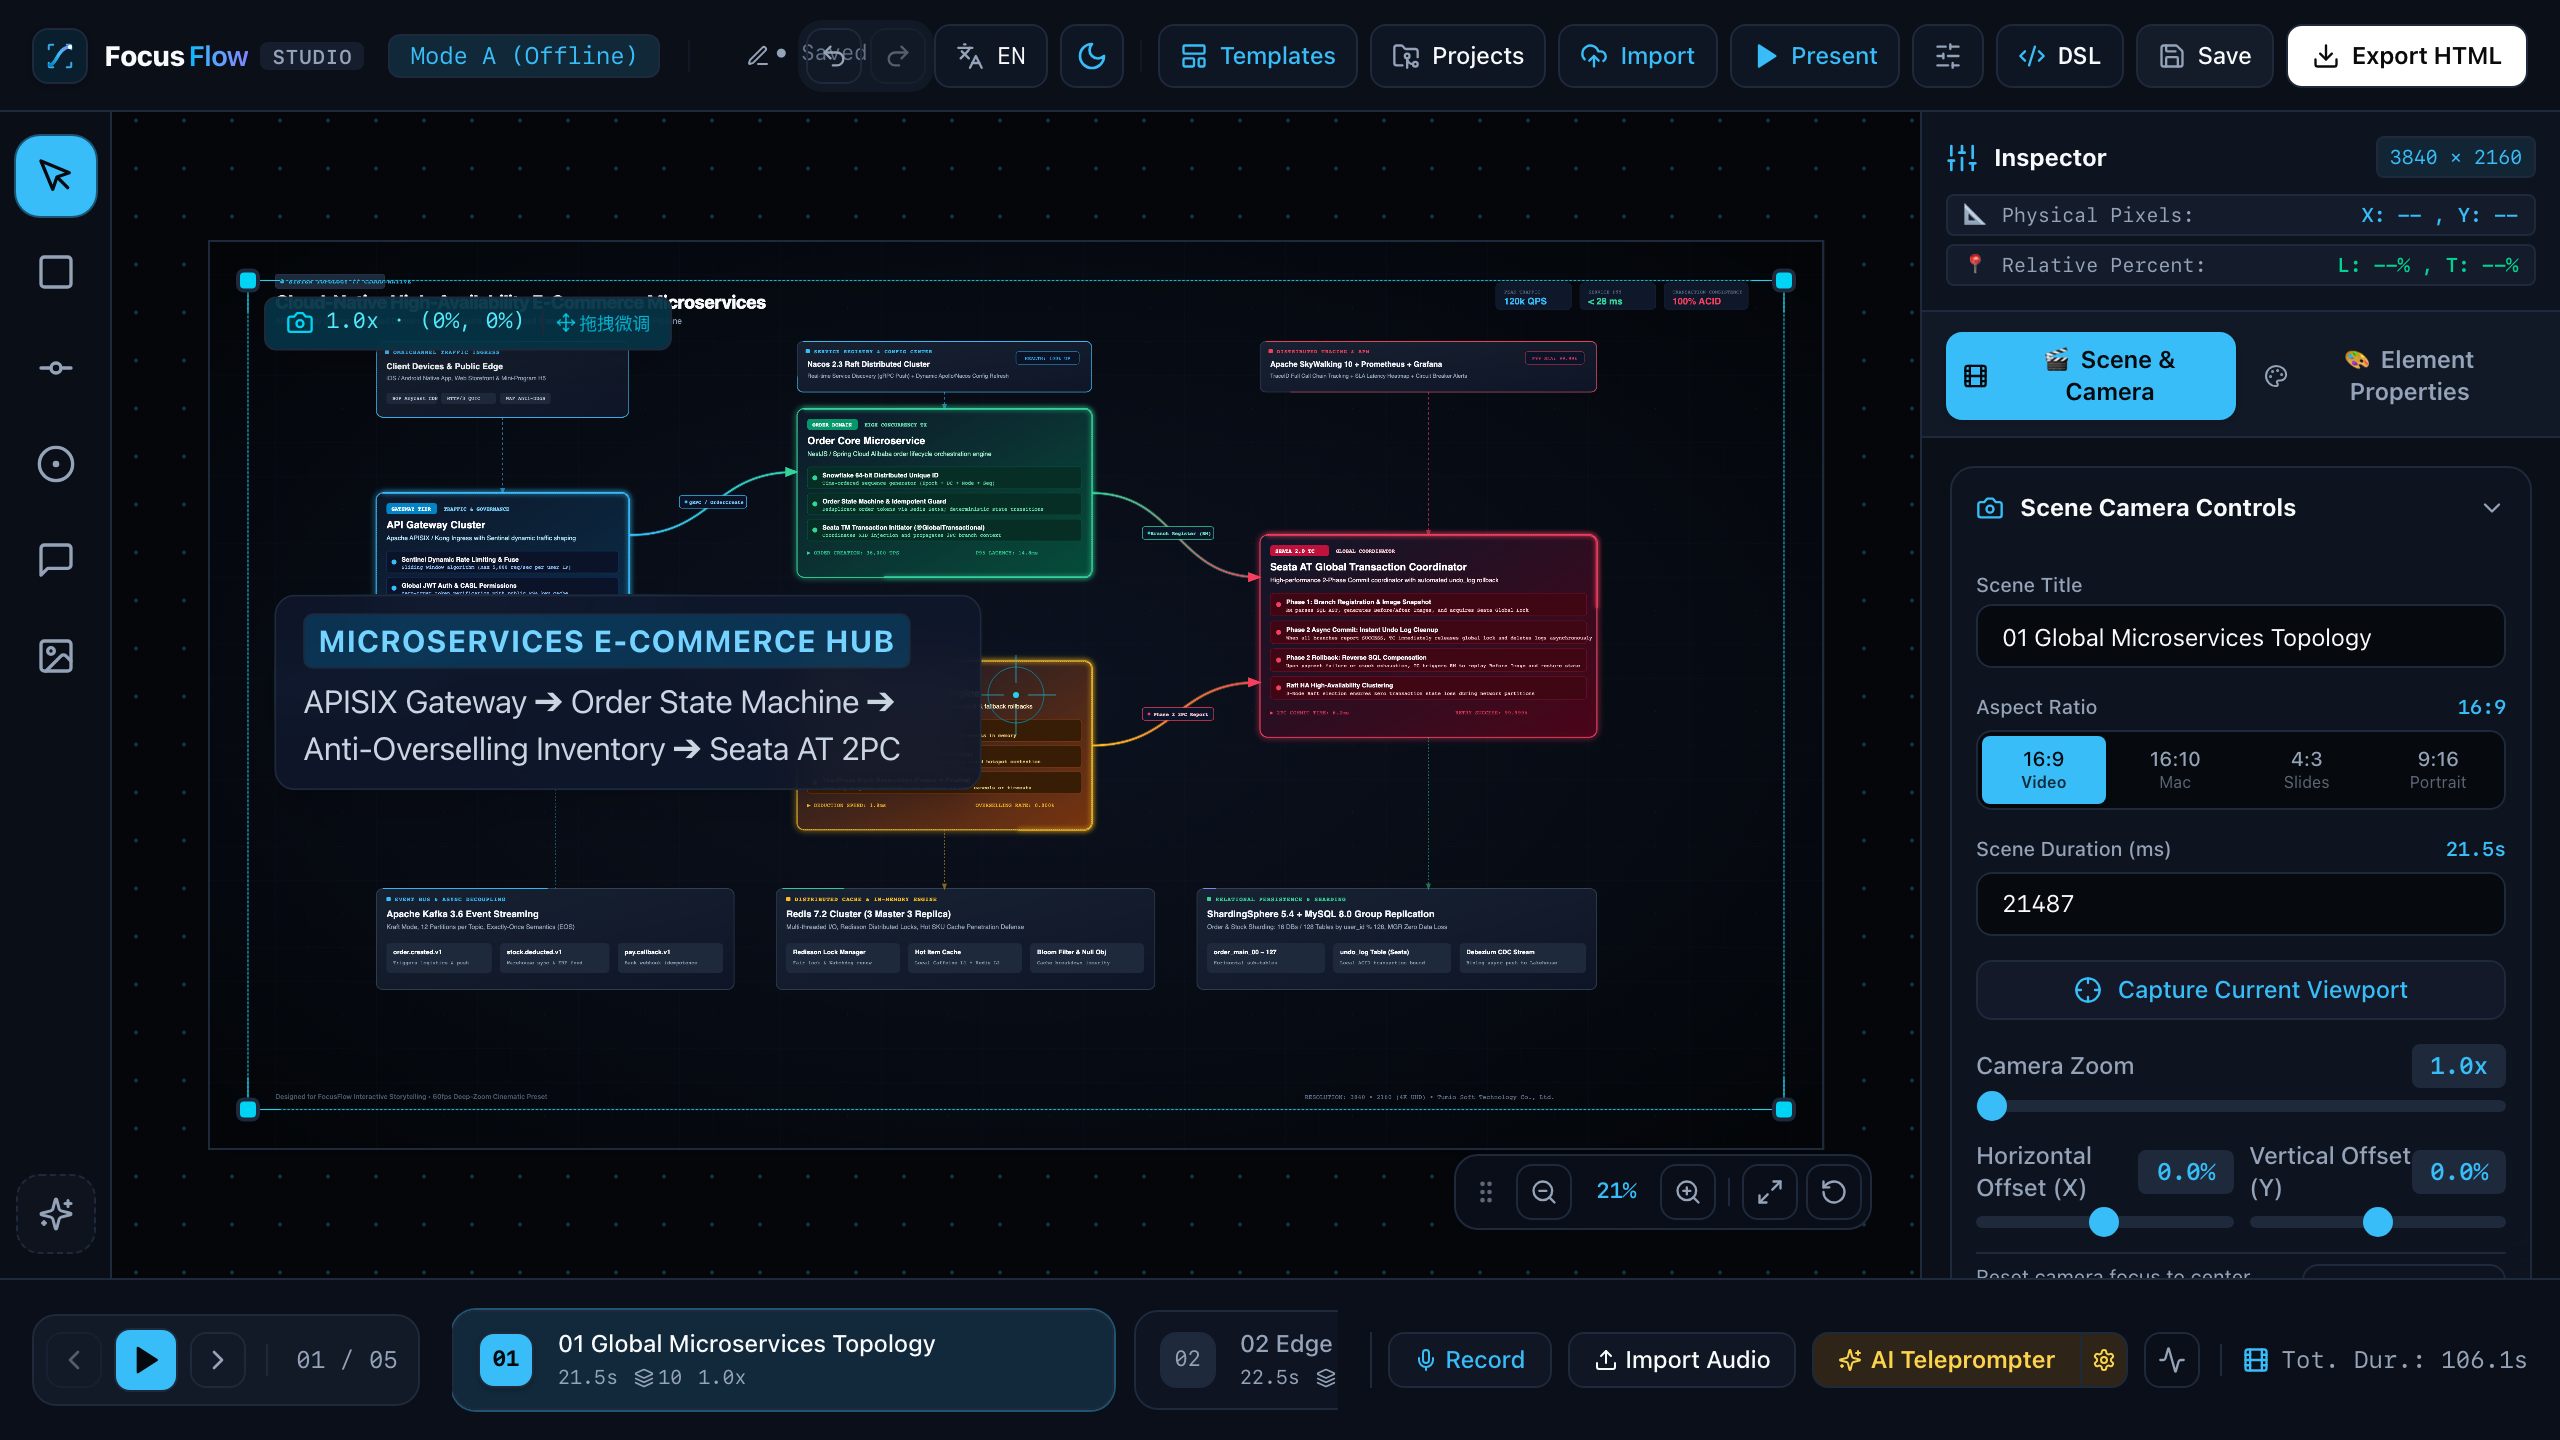Click the FocusFlow logo icon
The image size is (2560, 1440).
pos(60,56)
